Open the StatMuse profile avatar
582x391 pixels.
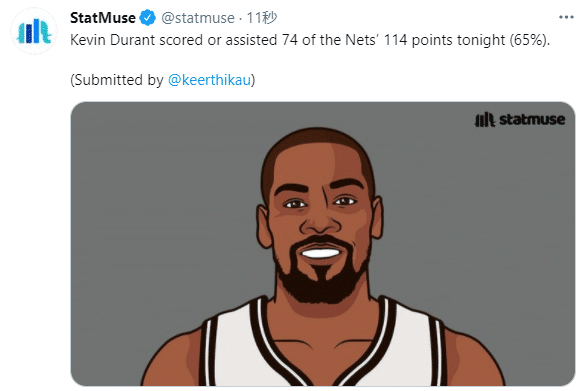coord(34,31)
